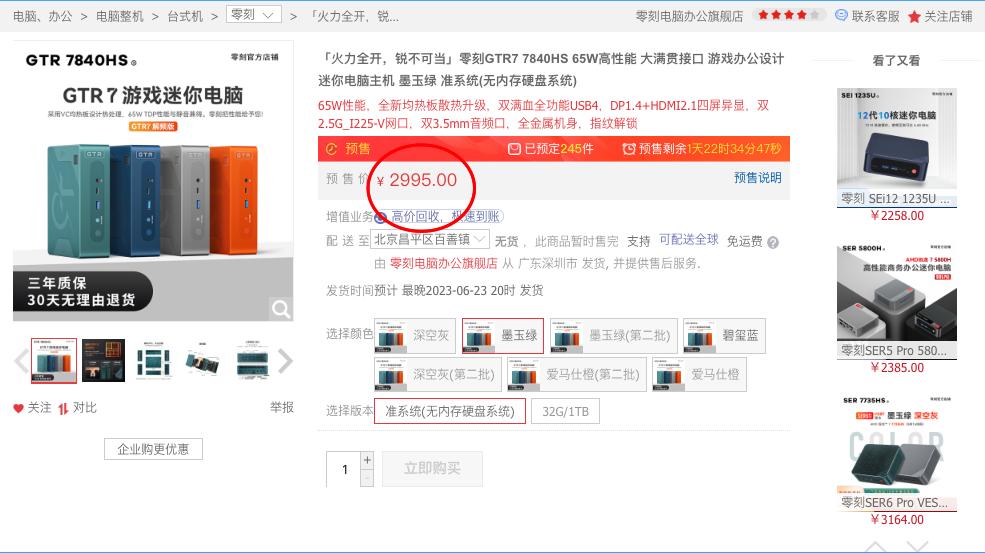Click the 已预定 calendar icon
985x553 pixels.
coord(514,149)
